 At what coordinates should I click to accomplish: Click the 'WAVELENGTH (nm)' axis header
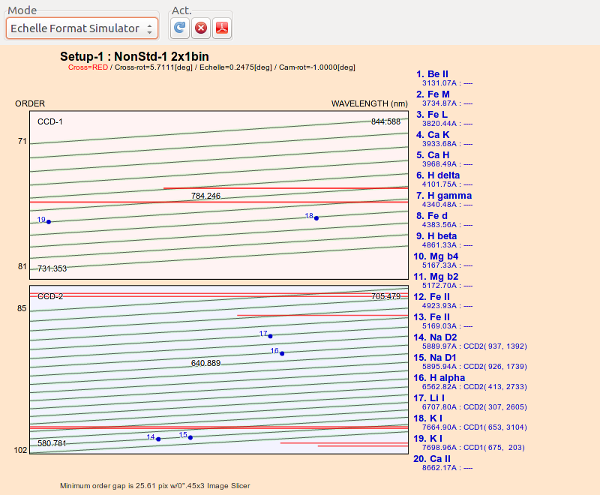(x=370, y=104)
